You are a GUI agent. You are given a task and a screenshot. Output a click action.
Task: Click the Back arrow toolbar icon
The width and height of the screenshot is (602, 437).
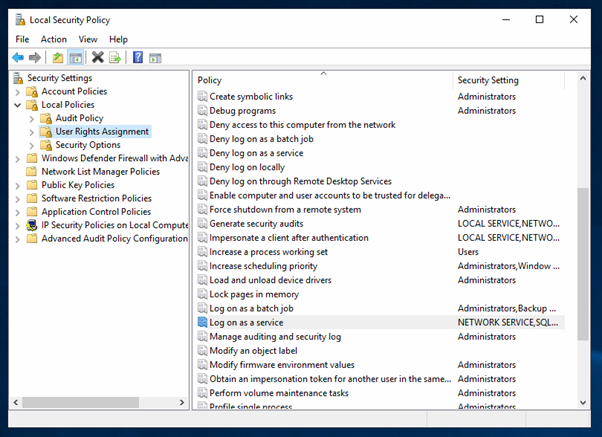pyautogui.click(x=18, y=58)
